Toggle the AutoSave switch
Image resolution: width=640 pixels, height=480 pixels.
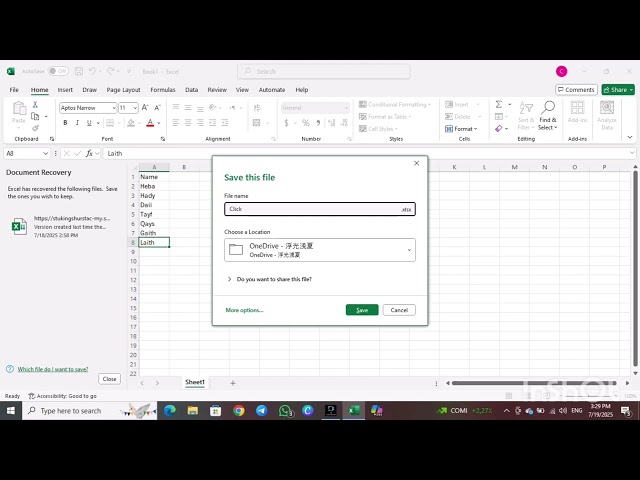point(58,71)
